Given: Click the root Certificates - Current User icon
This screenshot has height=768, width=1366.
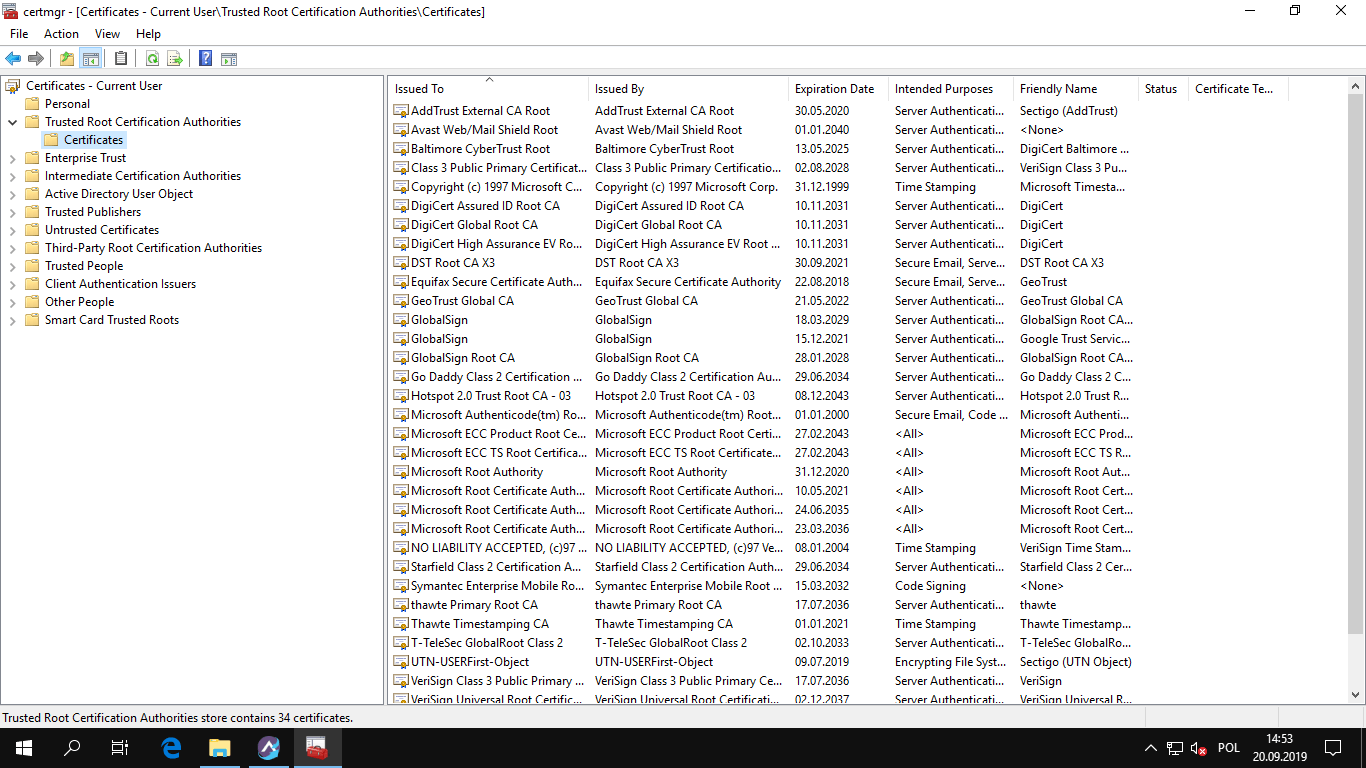Looking at the screenshot, I should (13, 86).
